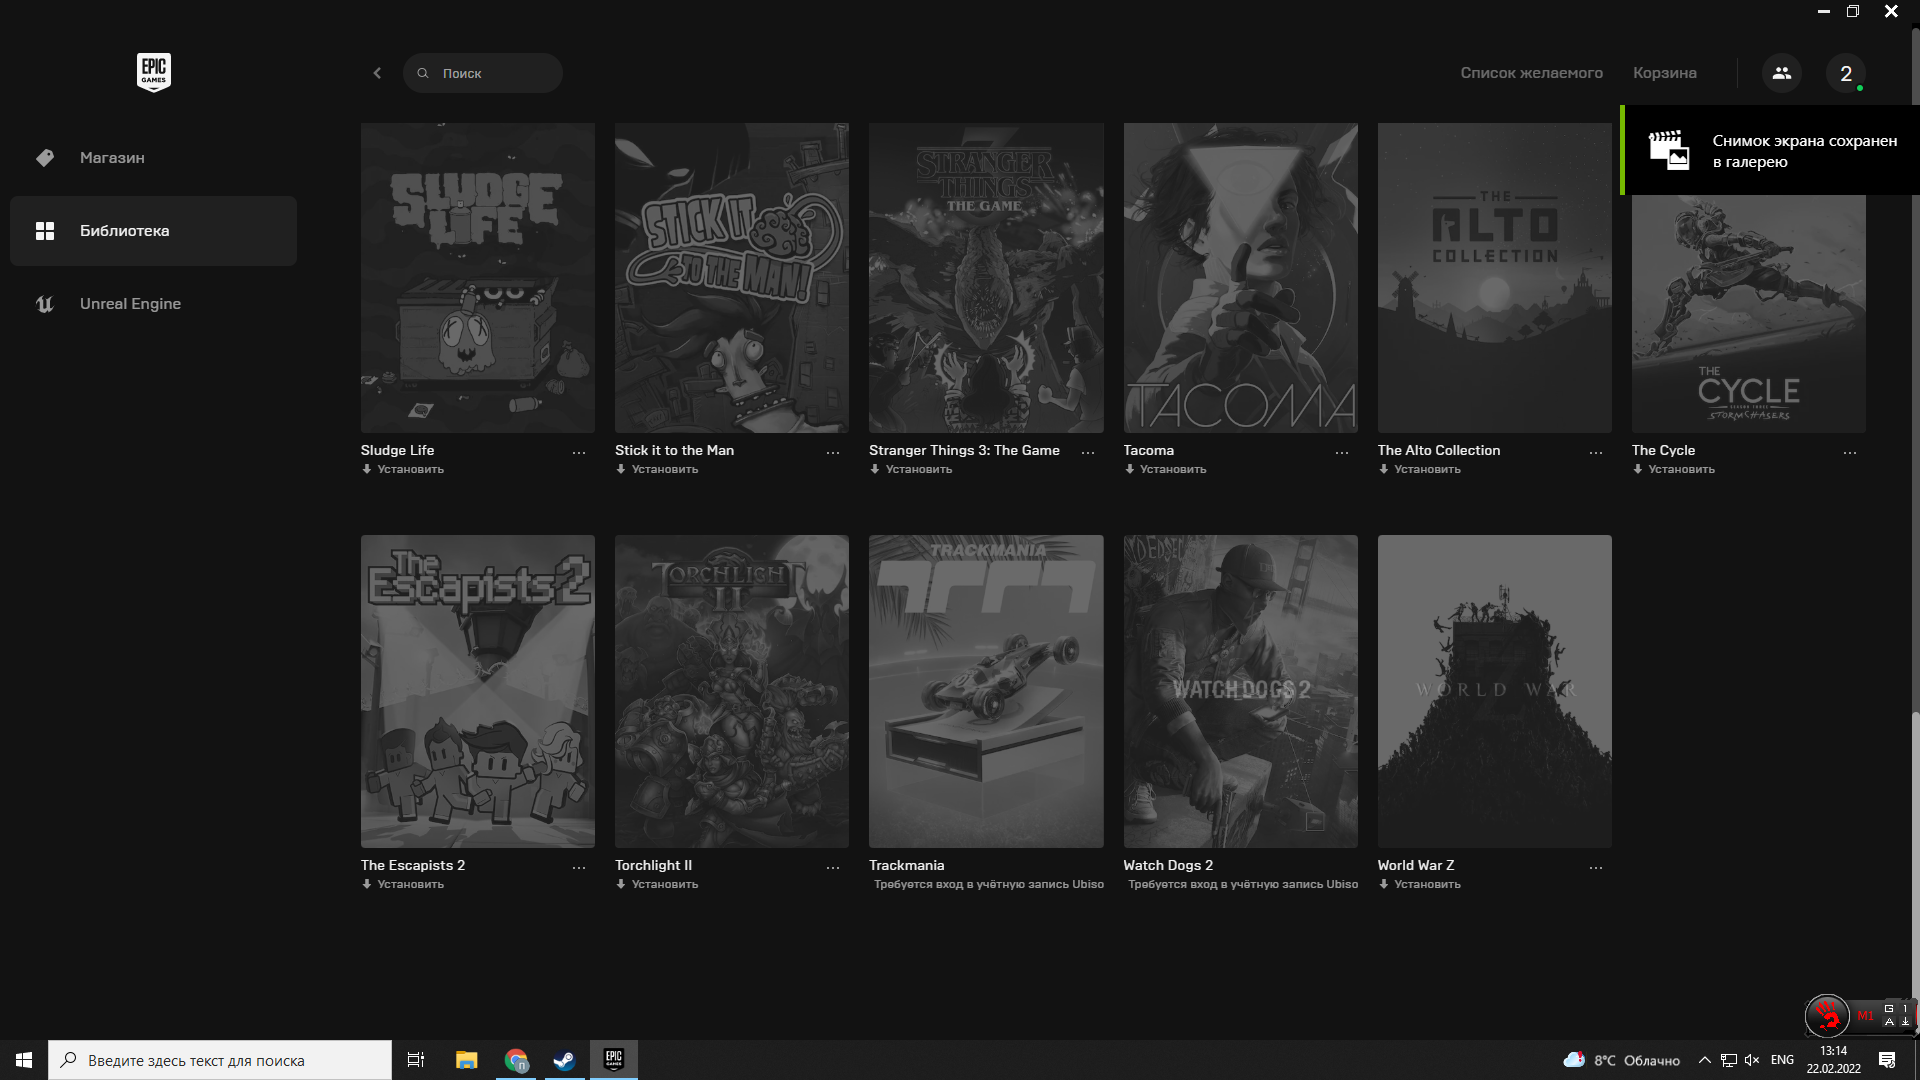Screen dimensions: 1920x1080
Task: Open Torchlight II game cover
Action: [732, 691]
